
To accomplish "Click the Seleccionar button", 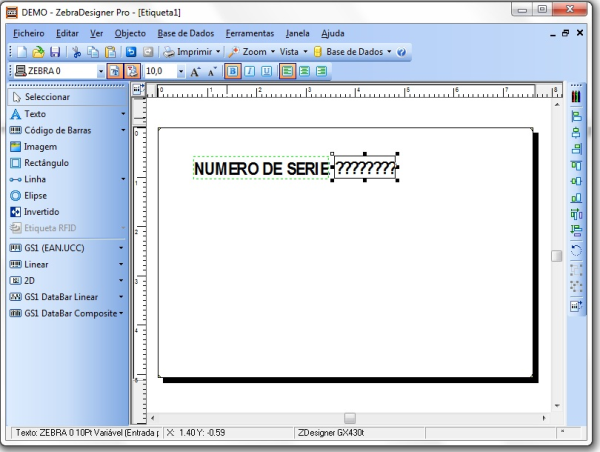I will click(47, 98).
